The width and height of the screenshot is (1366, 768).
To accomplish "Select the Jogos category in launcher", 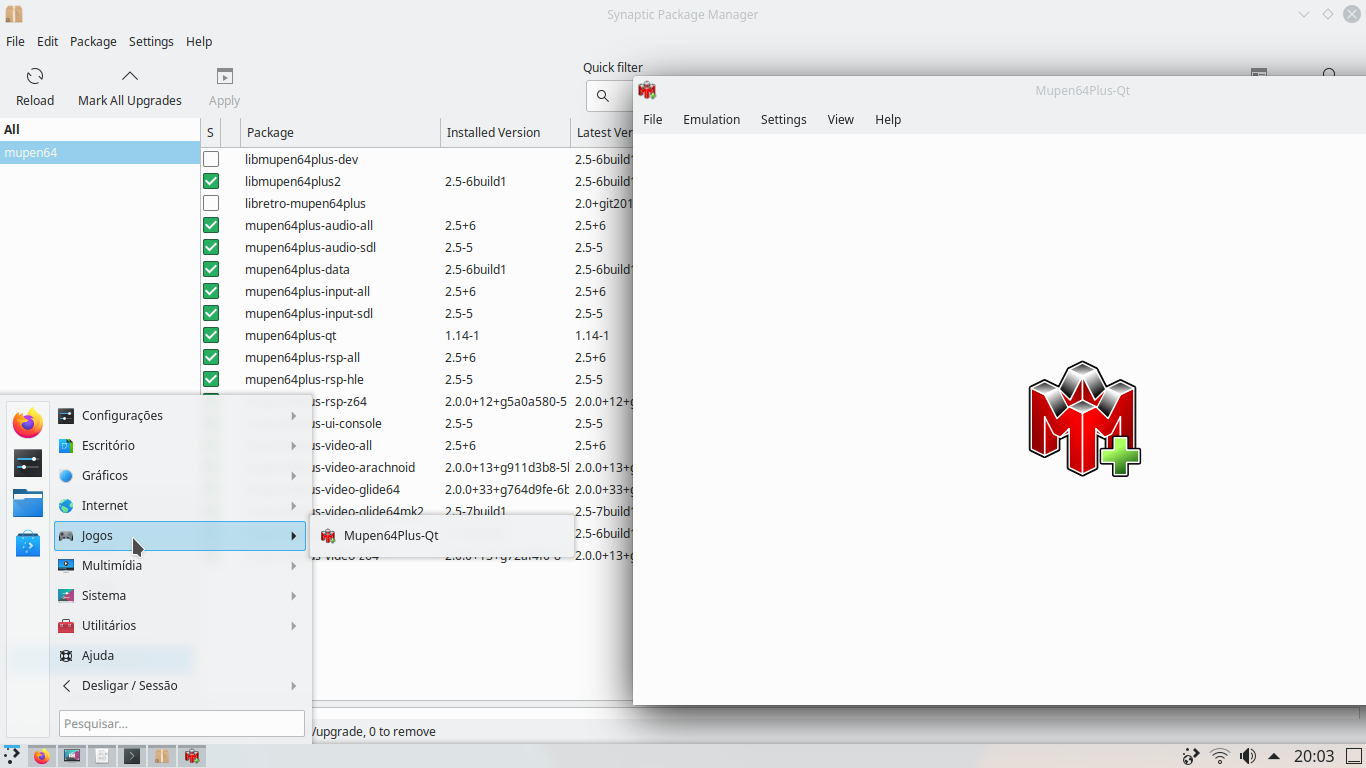I will tap(180, 535).
